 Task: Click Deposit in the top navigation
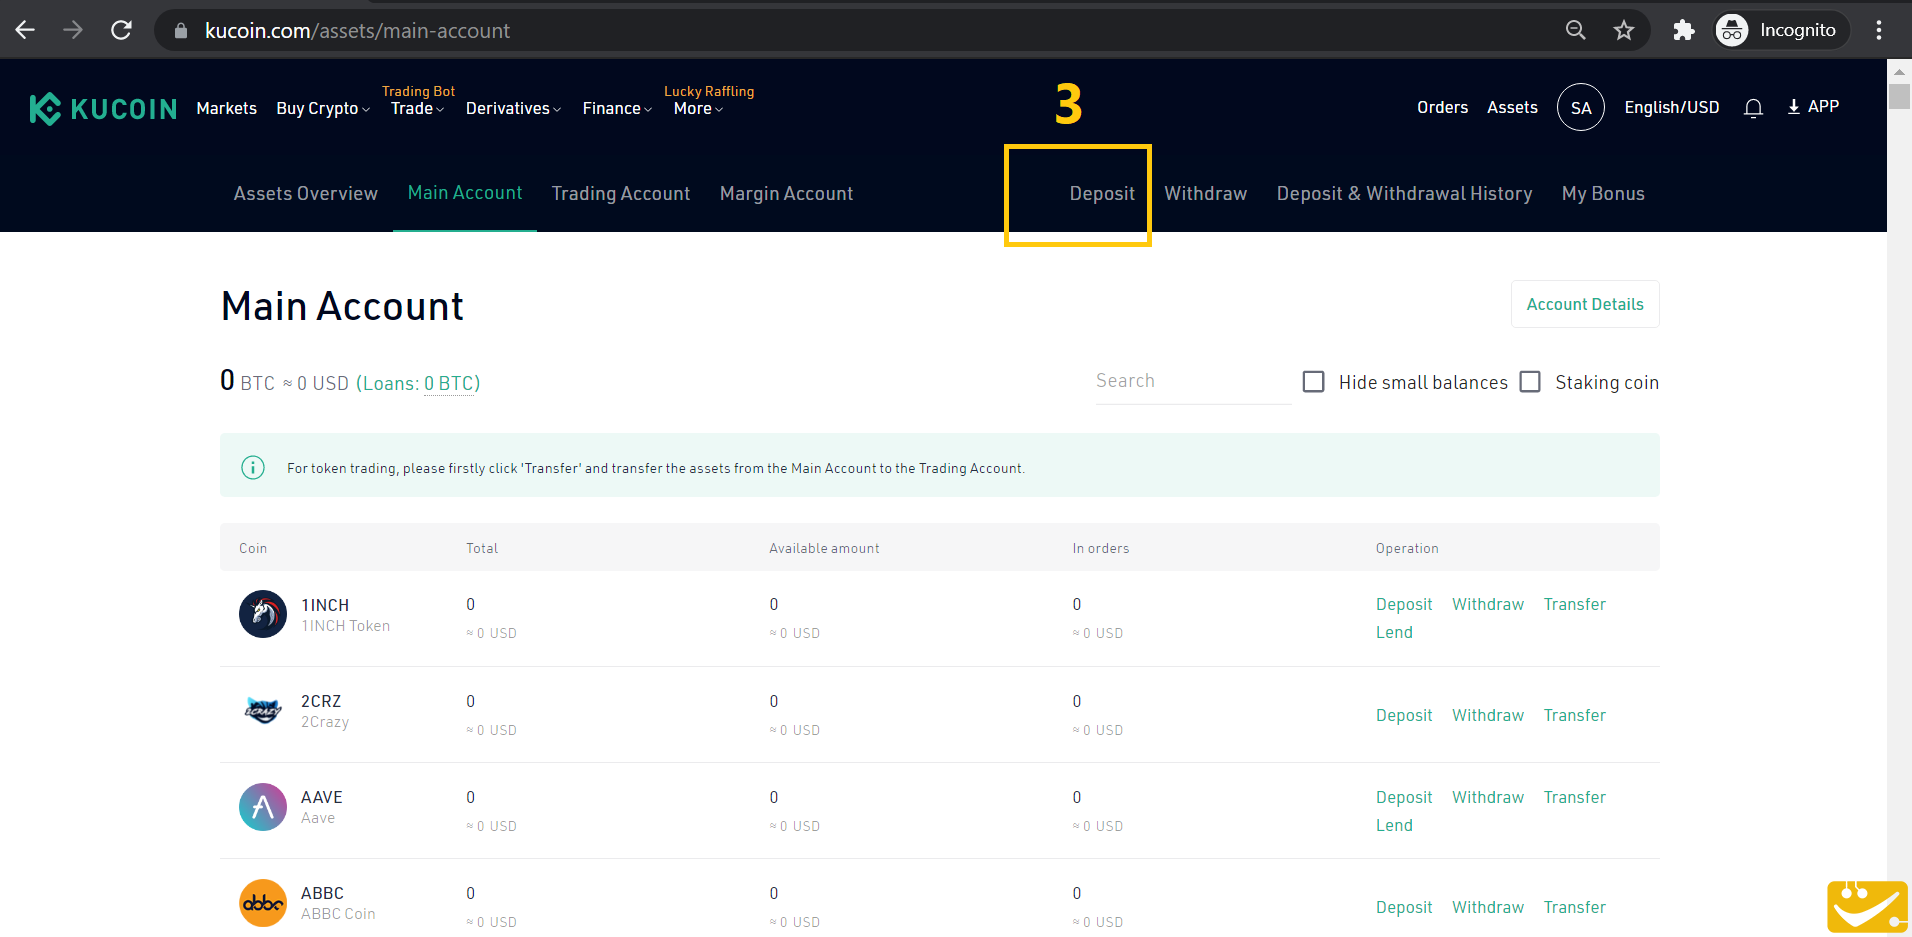1102,193
